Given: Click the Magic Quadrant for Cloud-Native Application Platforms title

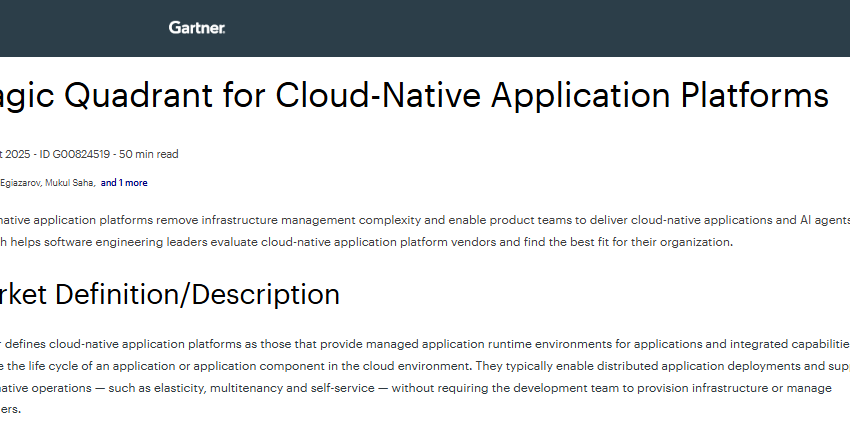Looking at the screenshot, I should pyautogui.click(x=415, y=95).
